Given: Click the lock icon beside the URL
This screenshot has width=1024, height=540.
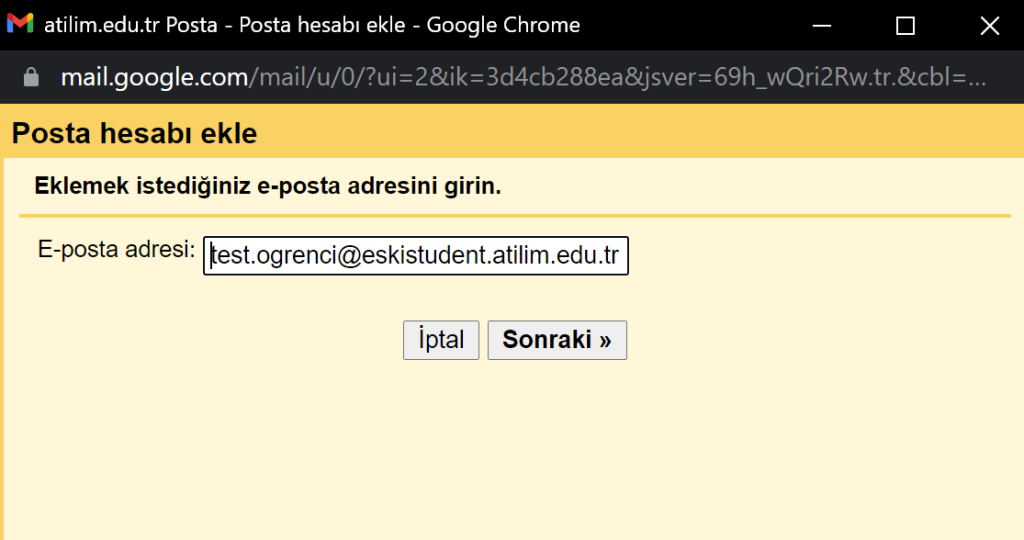Looking at the screenshot, I should 30,77.
